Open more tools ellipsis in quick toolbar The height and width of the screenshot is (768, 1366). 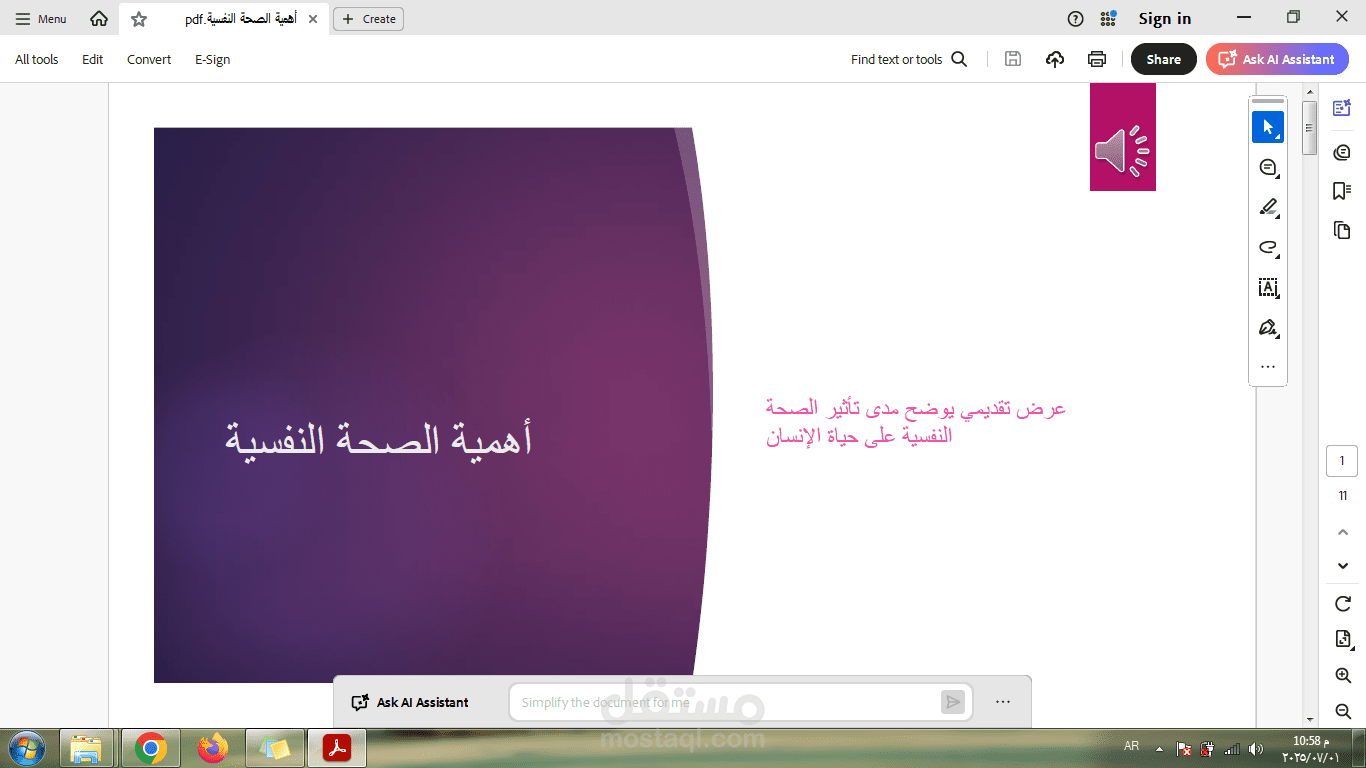point(1268,367)
